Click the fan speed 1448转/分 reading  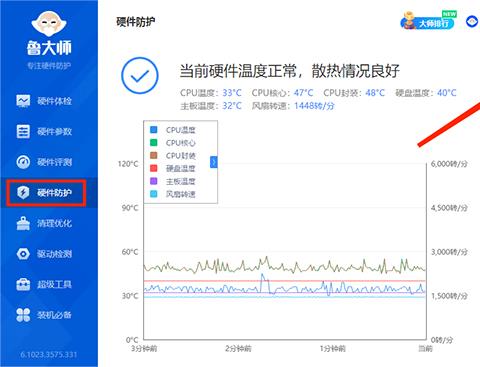click(x=293, y=106)
